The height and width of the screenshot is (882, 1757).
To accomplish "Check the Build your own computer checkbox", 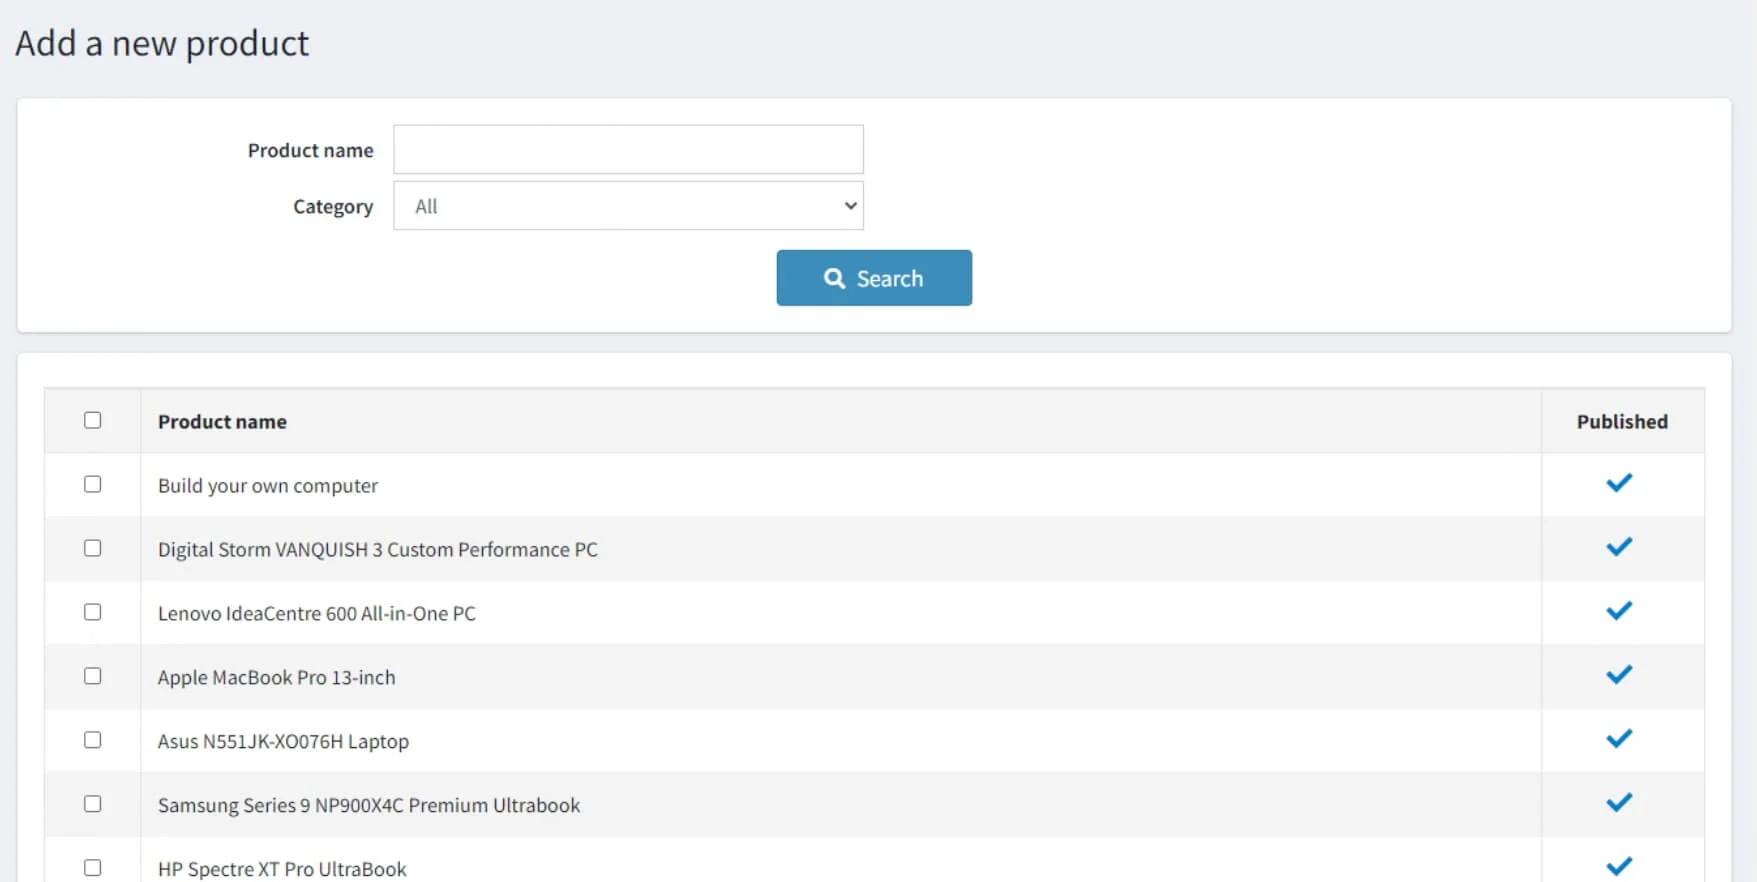I will tap(93, 484).
